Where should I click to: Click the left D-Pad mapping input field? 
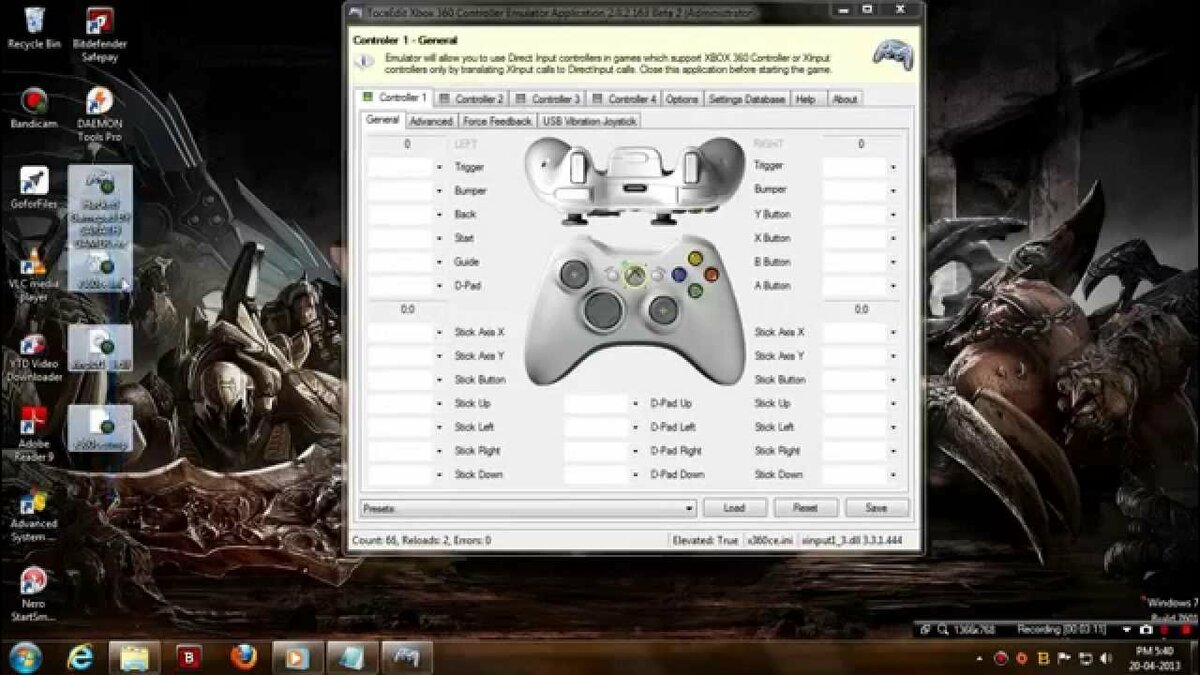(401, 286)
